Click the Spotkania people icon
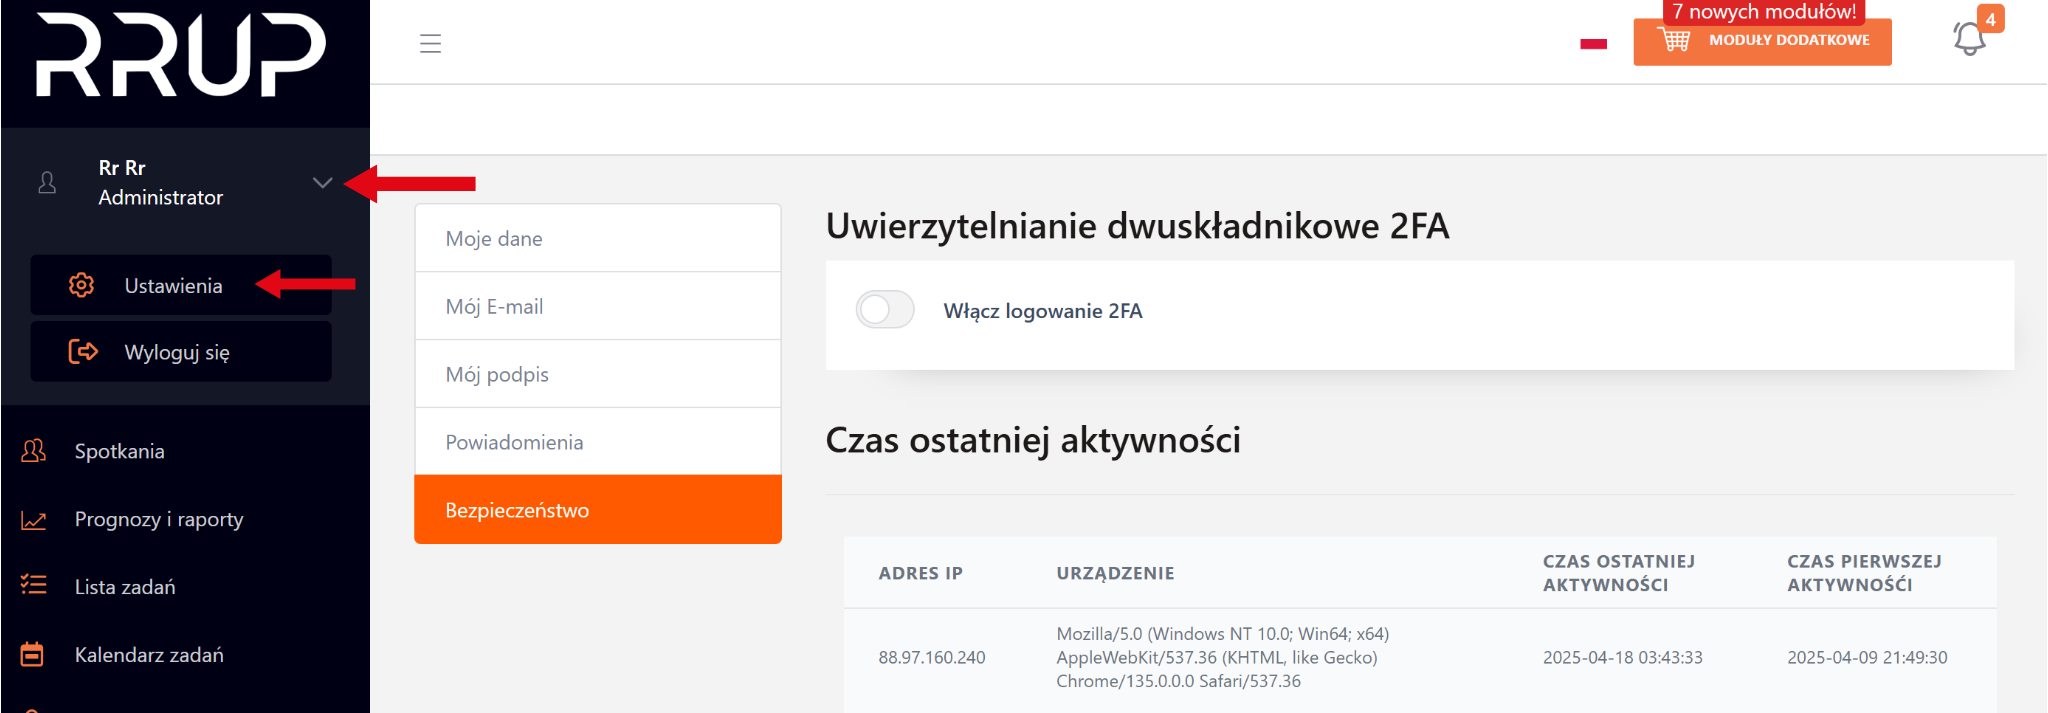 pyautogui.click(x=34, y=451)
